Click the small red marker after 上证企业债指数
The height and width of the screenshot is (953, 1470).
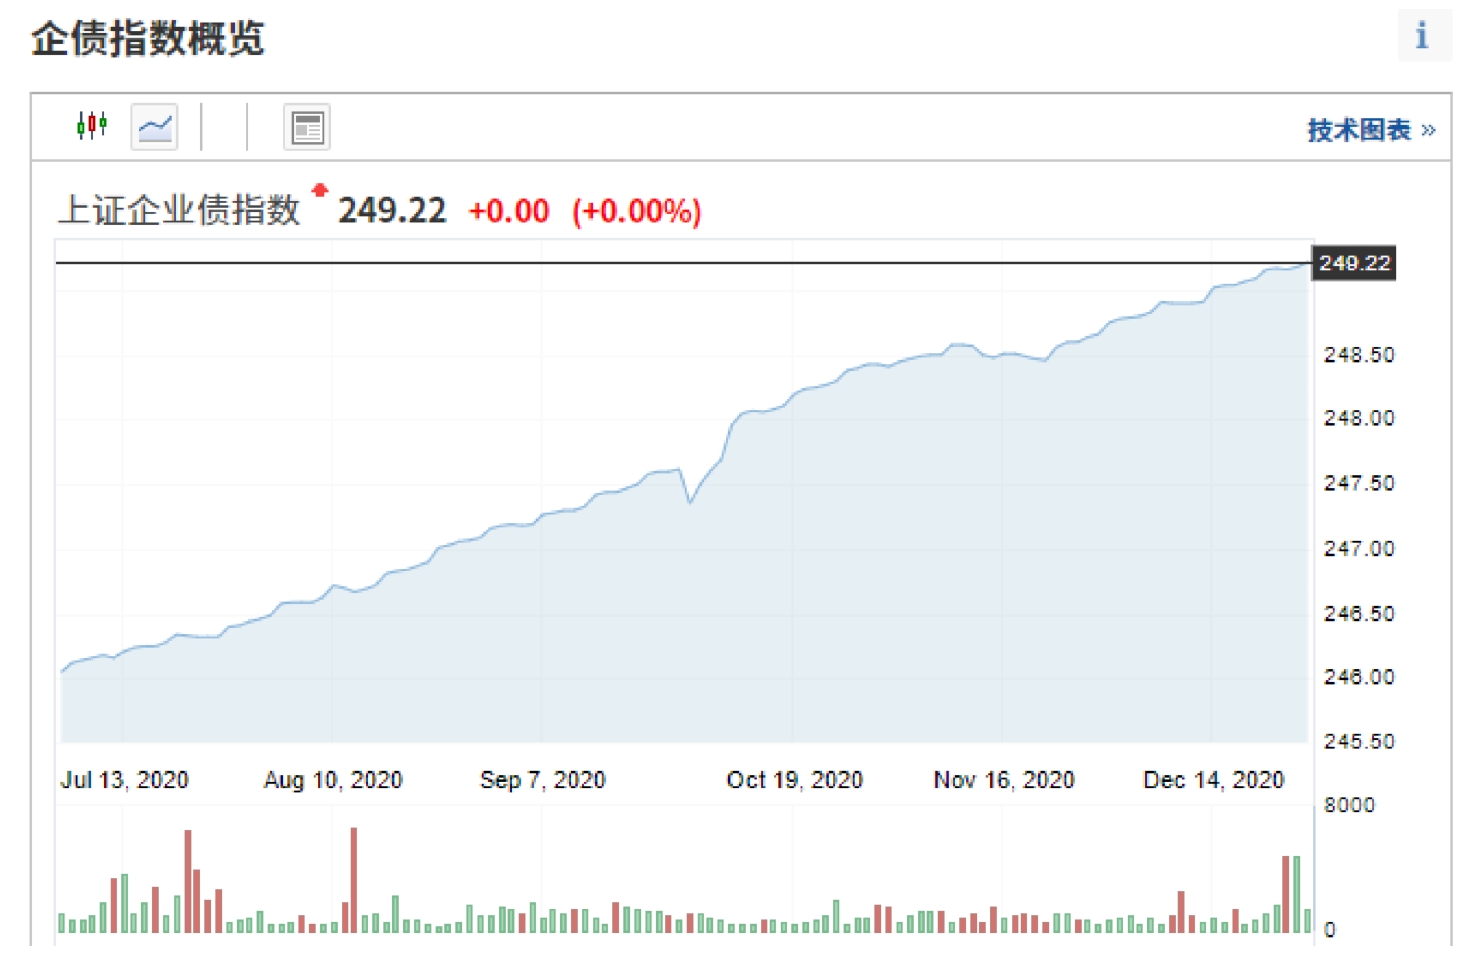click(320, 189)
